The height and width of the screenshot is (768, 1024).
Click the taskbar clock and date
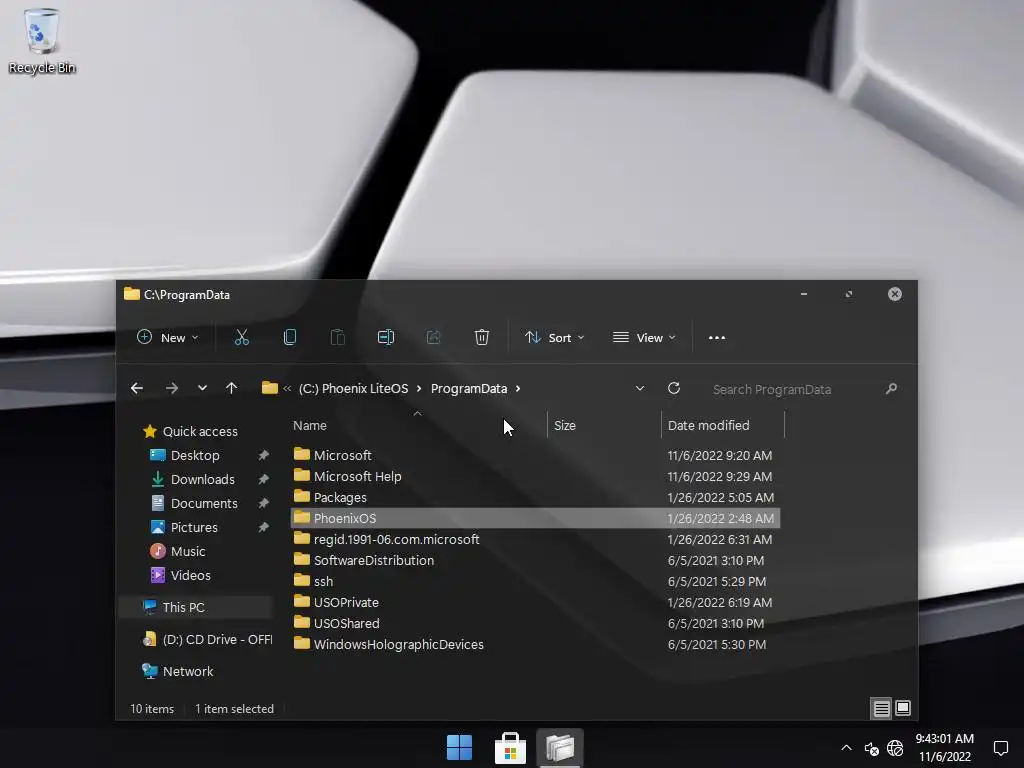click(x=945, y=748)
